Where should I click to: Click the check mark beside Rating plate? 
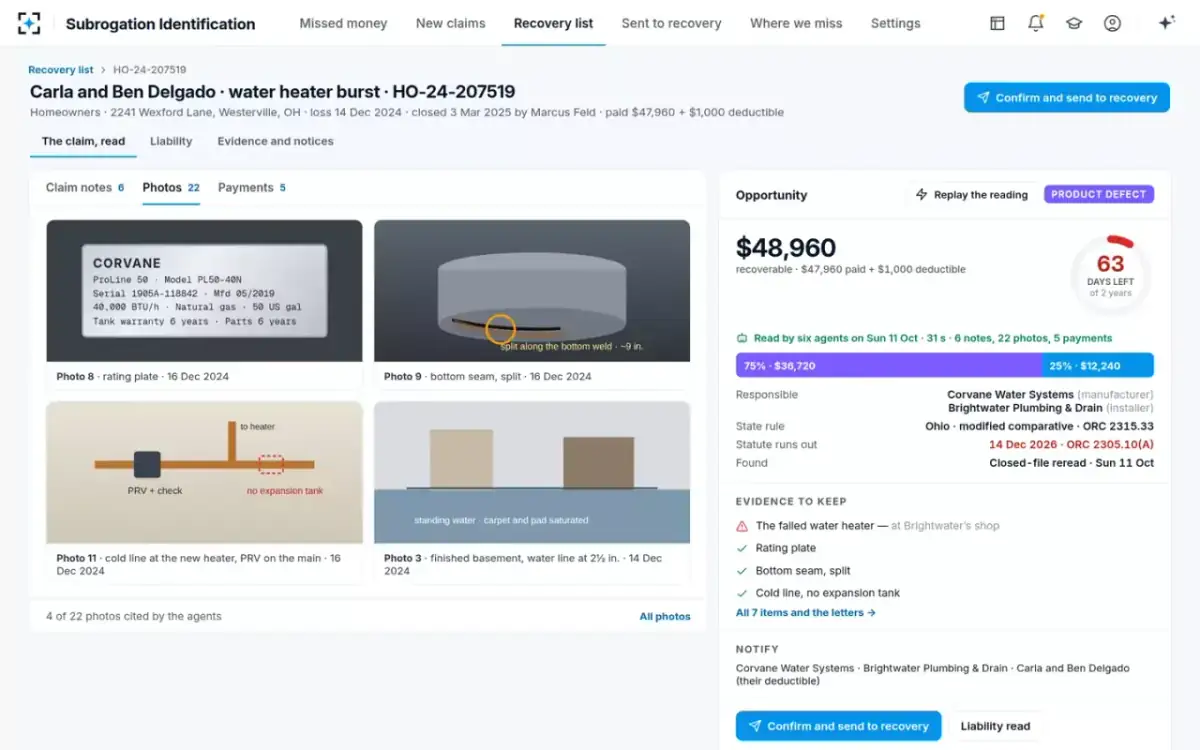click(x=742, y=548)
